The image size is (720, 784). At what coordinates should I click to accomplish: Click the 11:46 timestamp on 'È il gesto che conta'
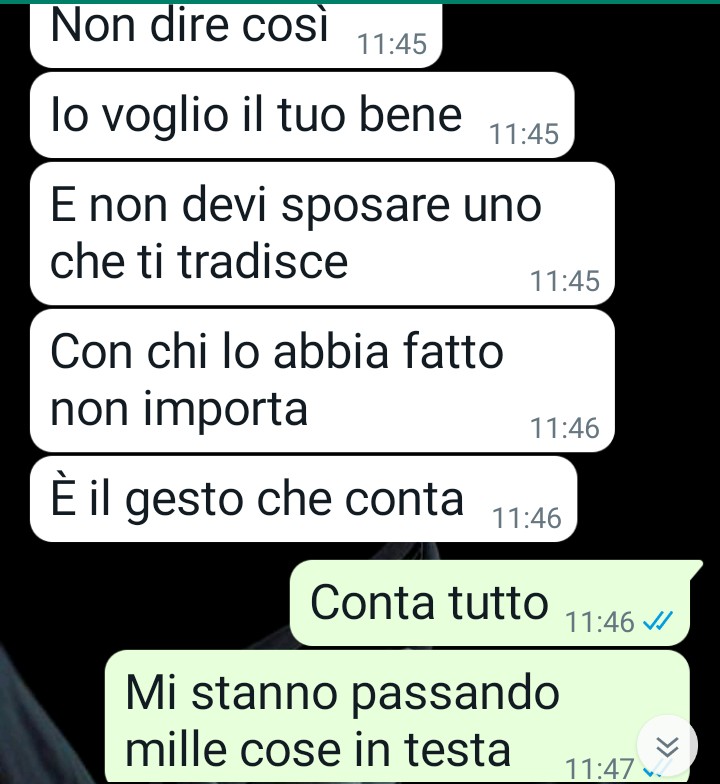pos(526,518)
